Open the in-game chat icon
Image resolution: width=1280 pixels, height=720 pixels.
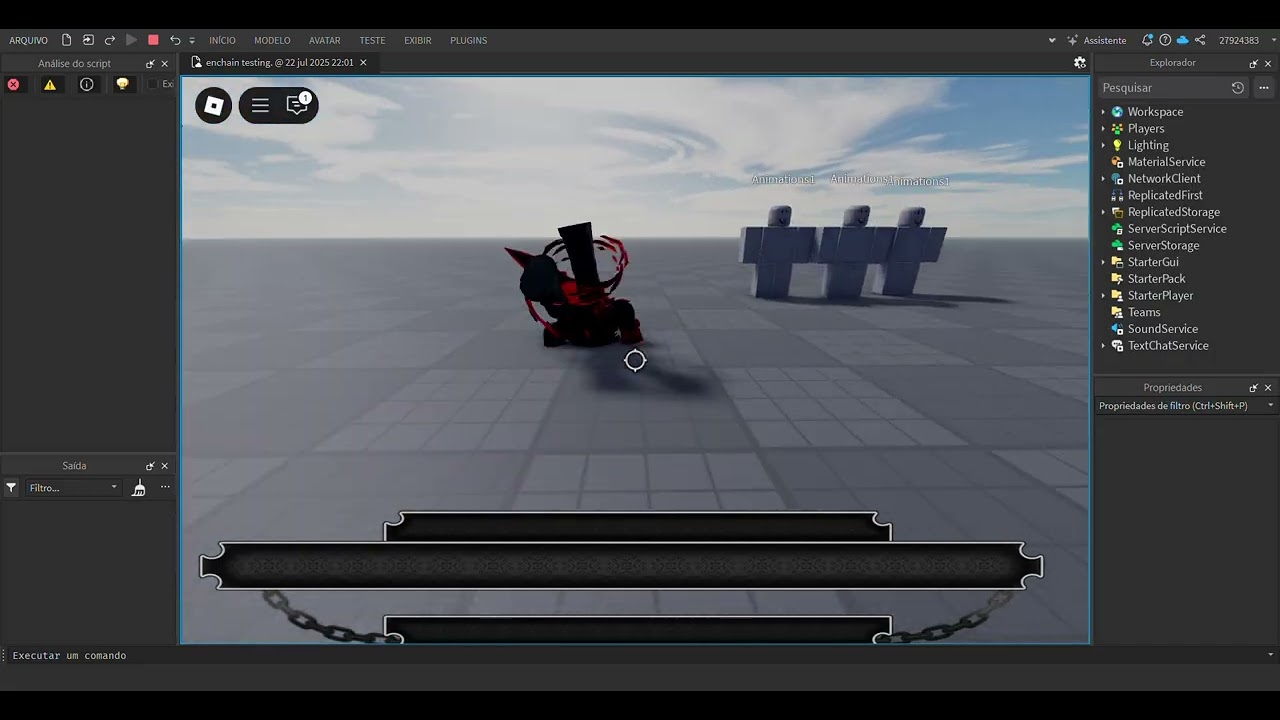(298, 104)
